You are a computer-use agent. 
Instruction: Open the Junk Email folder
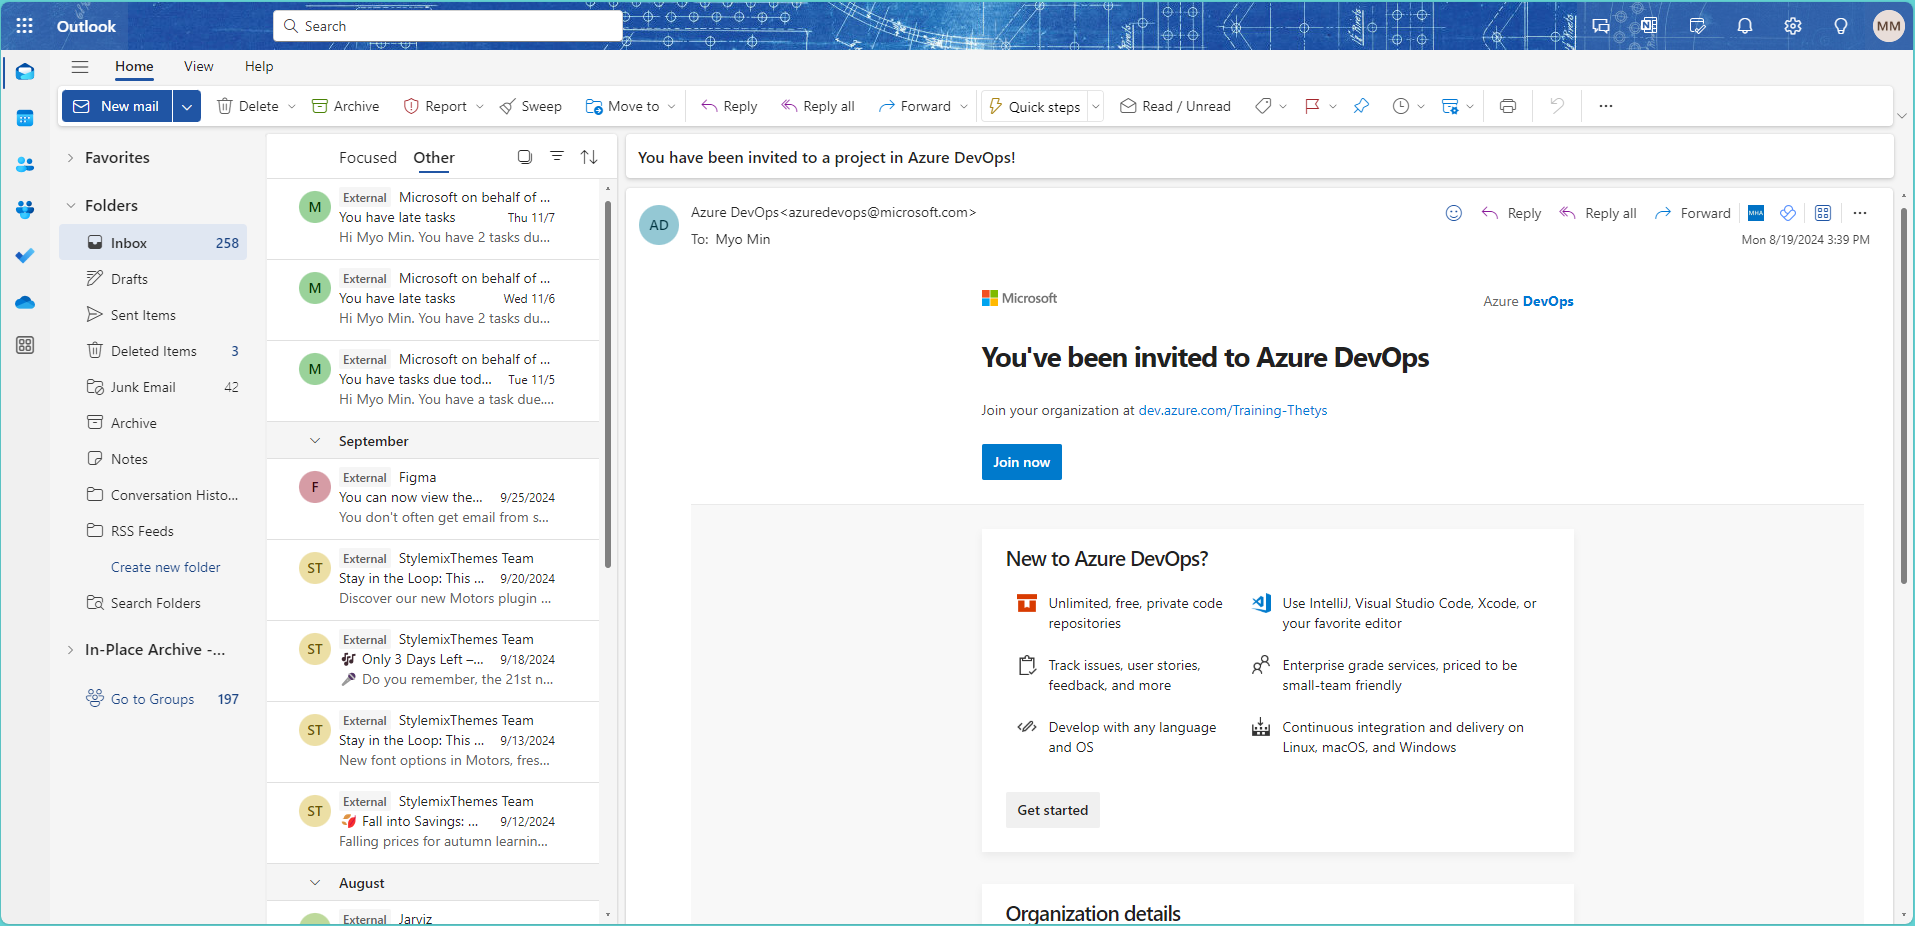click(x=153, y=387)
